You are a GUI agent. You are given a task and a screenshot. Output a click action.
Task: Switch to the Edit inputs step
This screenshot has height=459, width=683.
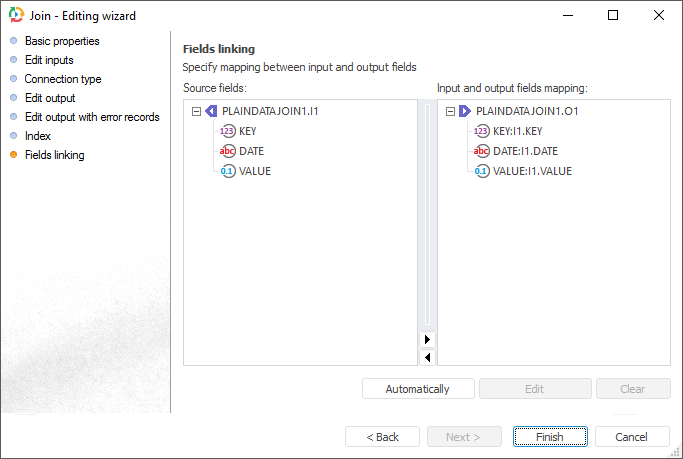coord(49,60)
